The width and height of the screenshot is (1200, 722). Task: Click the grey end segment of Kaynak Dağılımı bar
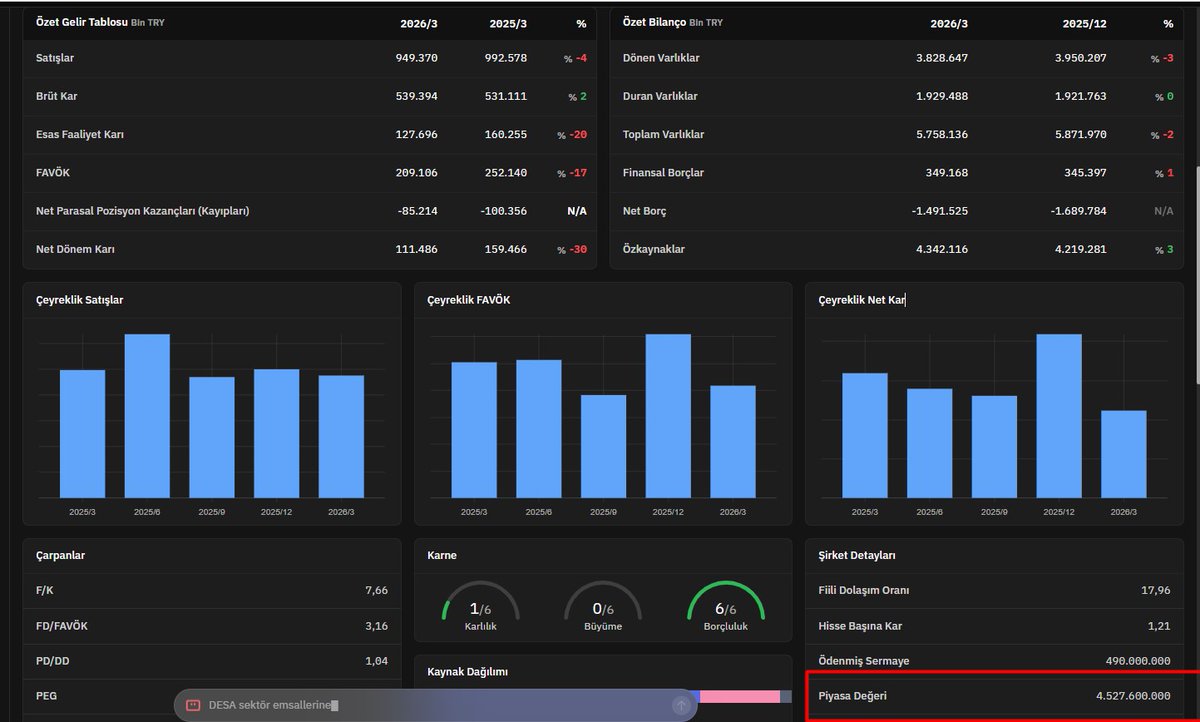pyautogui.click(x=786, y=696)
